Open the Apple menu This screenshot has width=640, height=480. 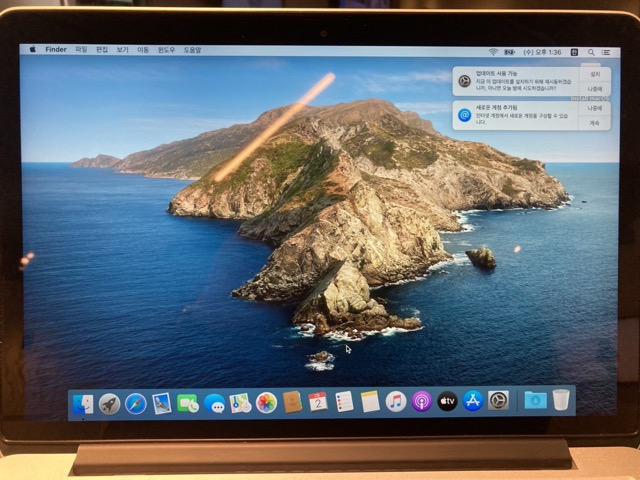(x=32, y=49)
